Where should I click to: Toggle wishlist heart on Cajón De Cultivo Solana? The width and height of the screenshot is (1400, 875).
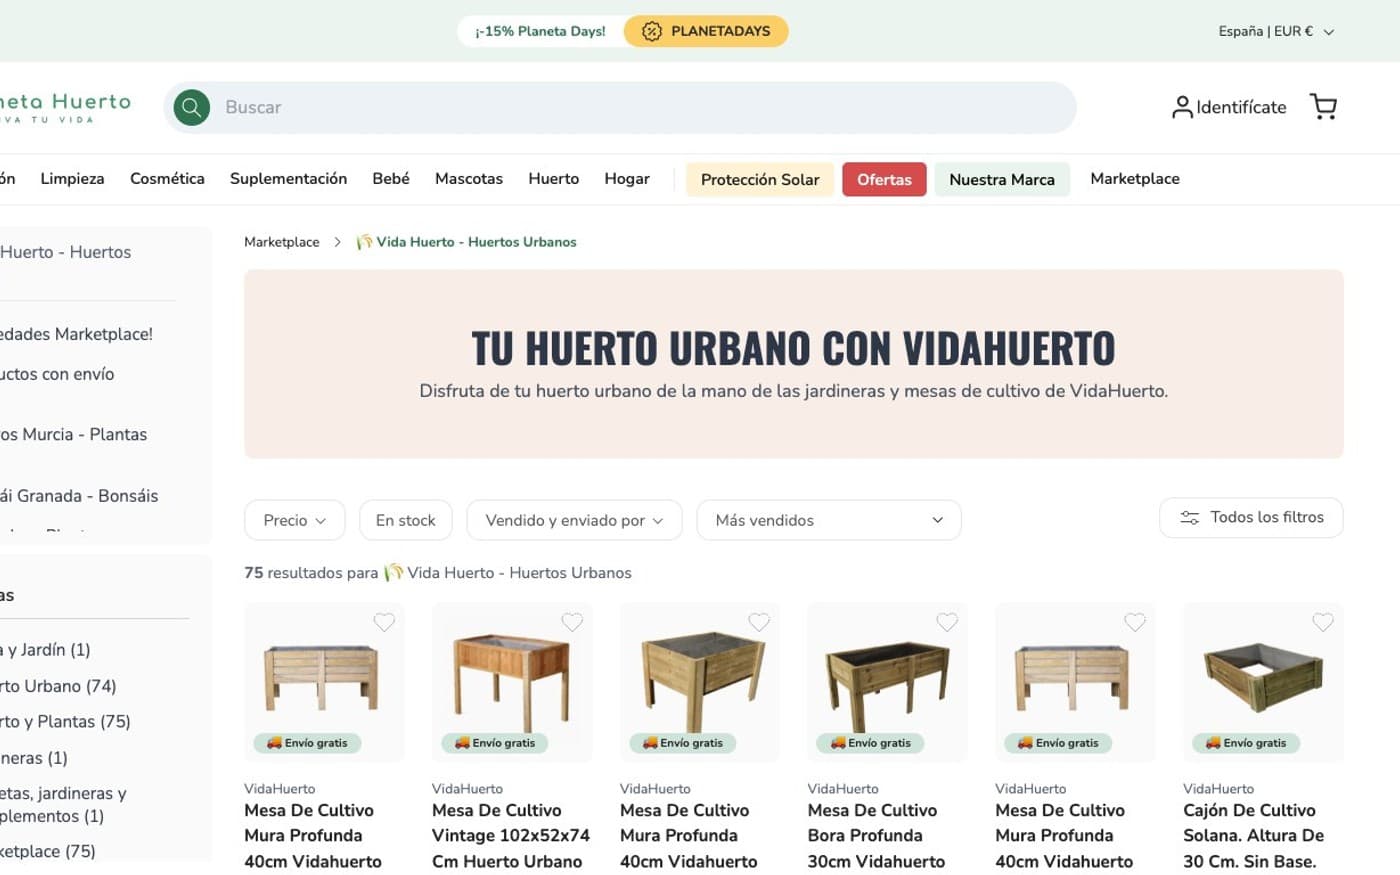(1323, 622)
